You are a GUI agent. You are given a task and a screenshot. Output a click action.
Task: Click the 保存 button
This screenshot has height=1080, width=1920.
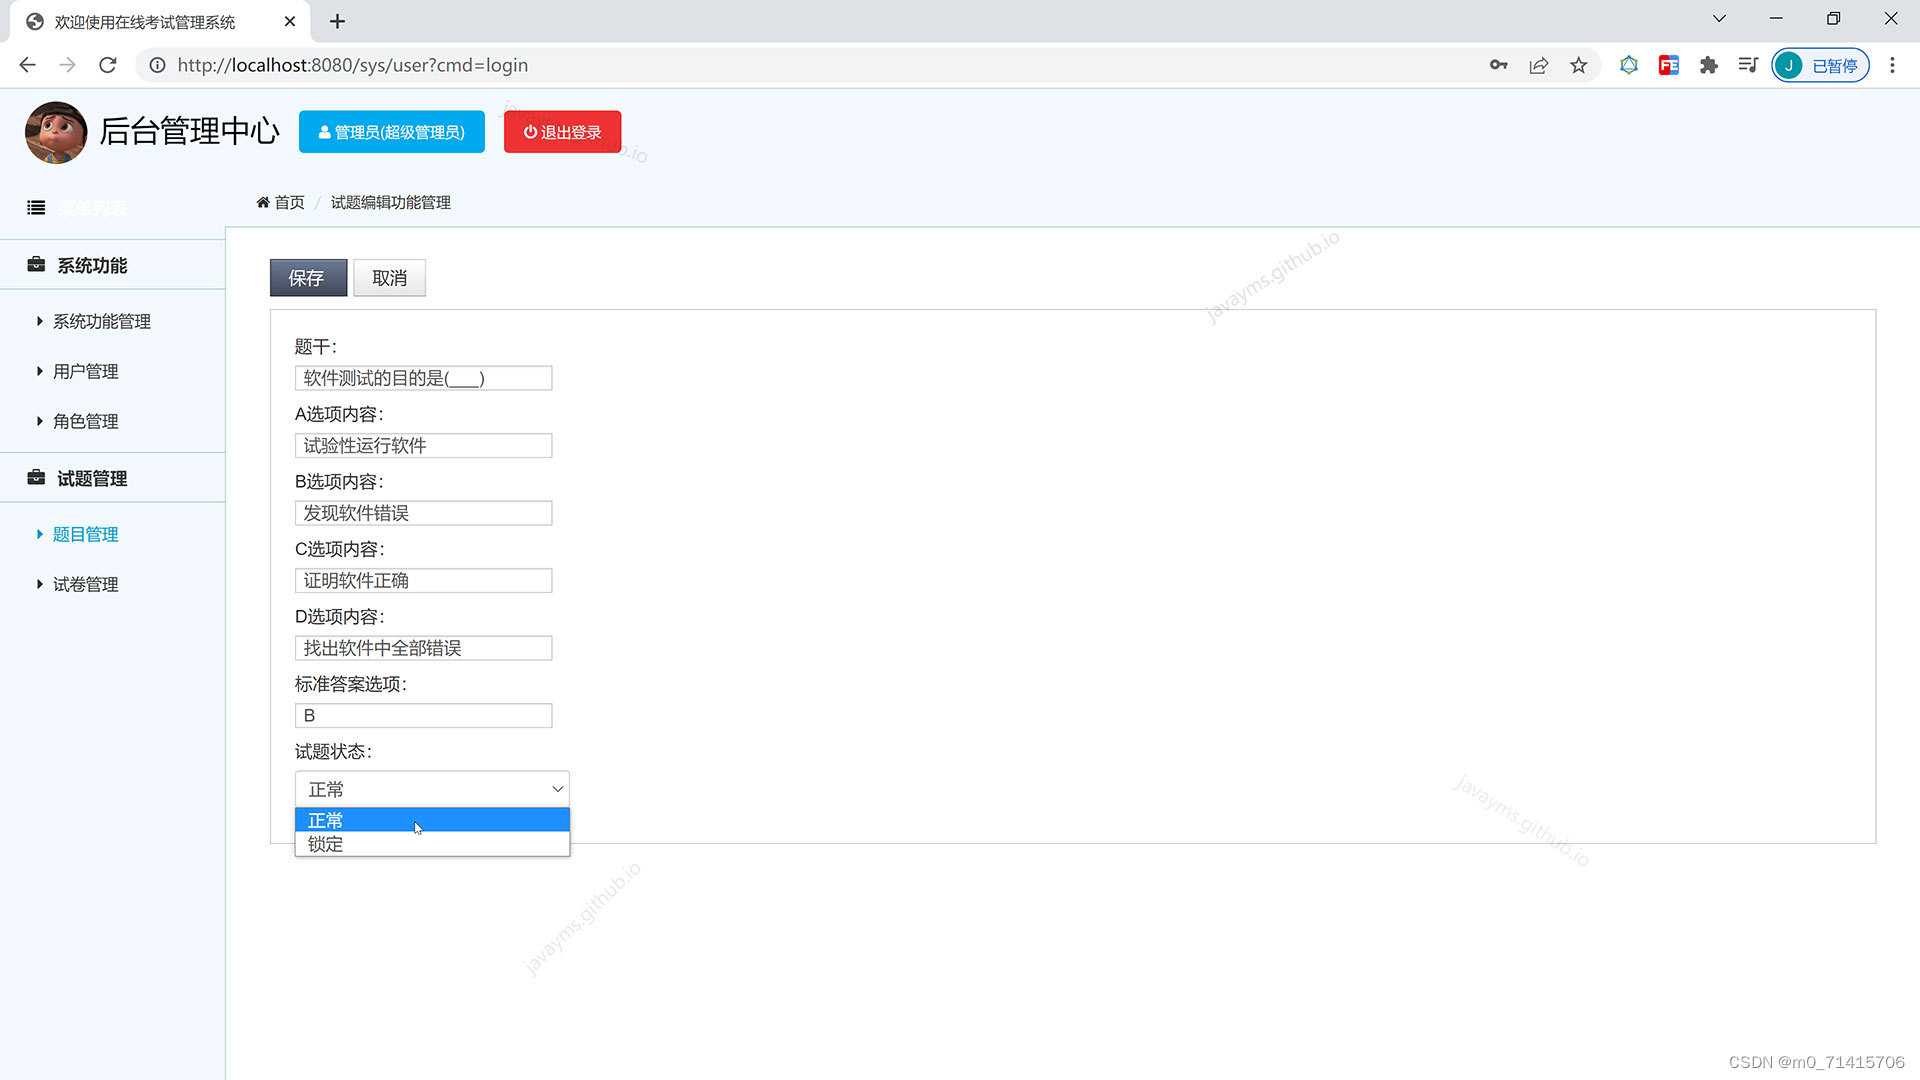pos(308,277)
